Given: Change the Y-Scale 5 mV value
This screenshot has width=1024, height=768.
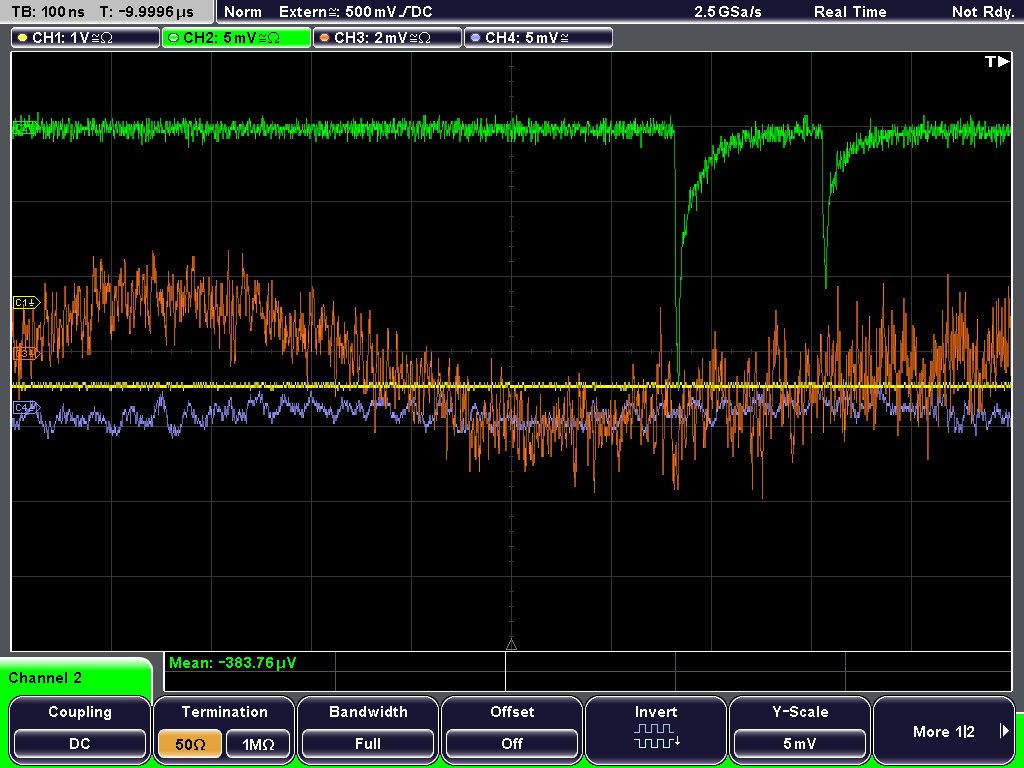Looking at the screenshot, I should pyautogui.click(x=799, y=743).
